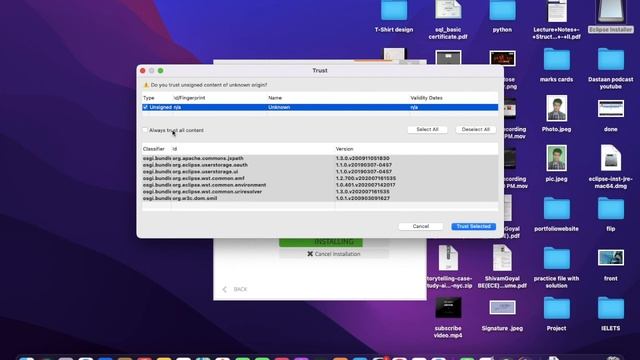This screenshot has height=360, width=640.
Task: Click the Unknown name cell
Action: pos(279,107)
